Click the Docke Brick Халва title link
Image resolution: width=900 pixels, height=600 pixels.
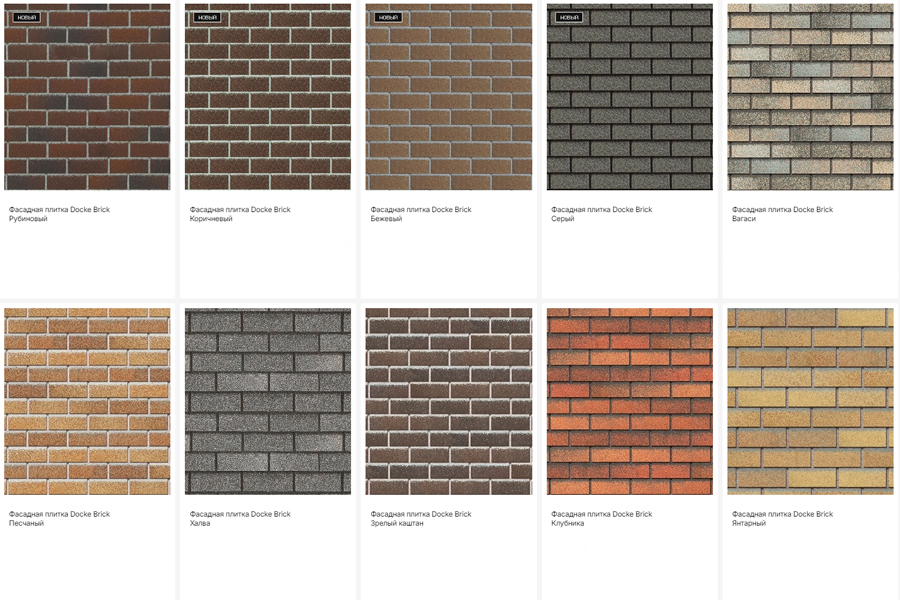point(240,518)
